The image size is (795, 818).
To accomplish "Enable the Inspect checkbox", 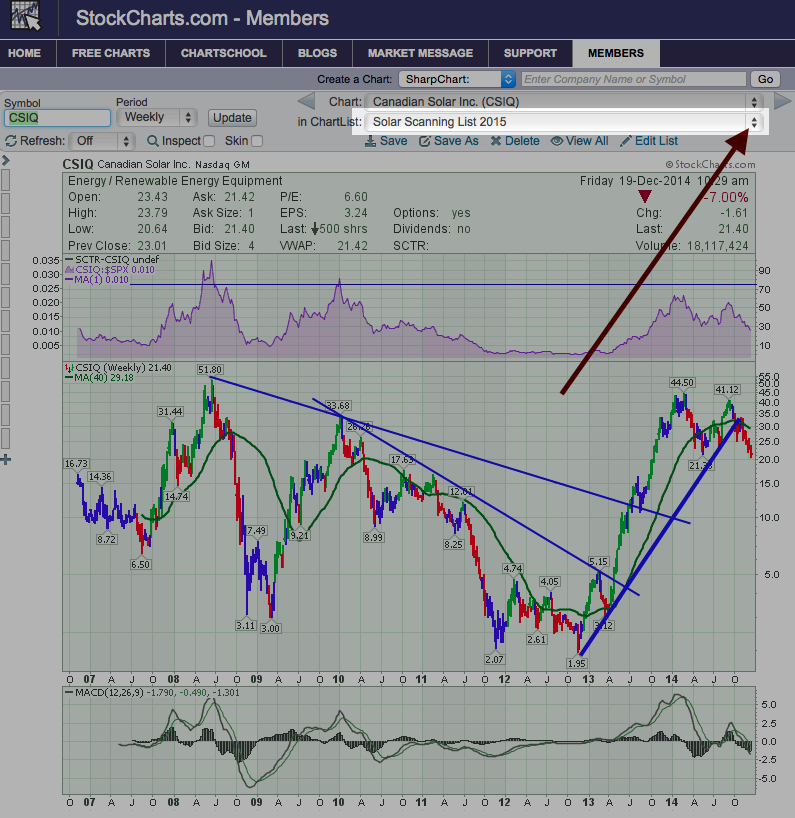I will (209, 142).
